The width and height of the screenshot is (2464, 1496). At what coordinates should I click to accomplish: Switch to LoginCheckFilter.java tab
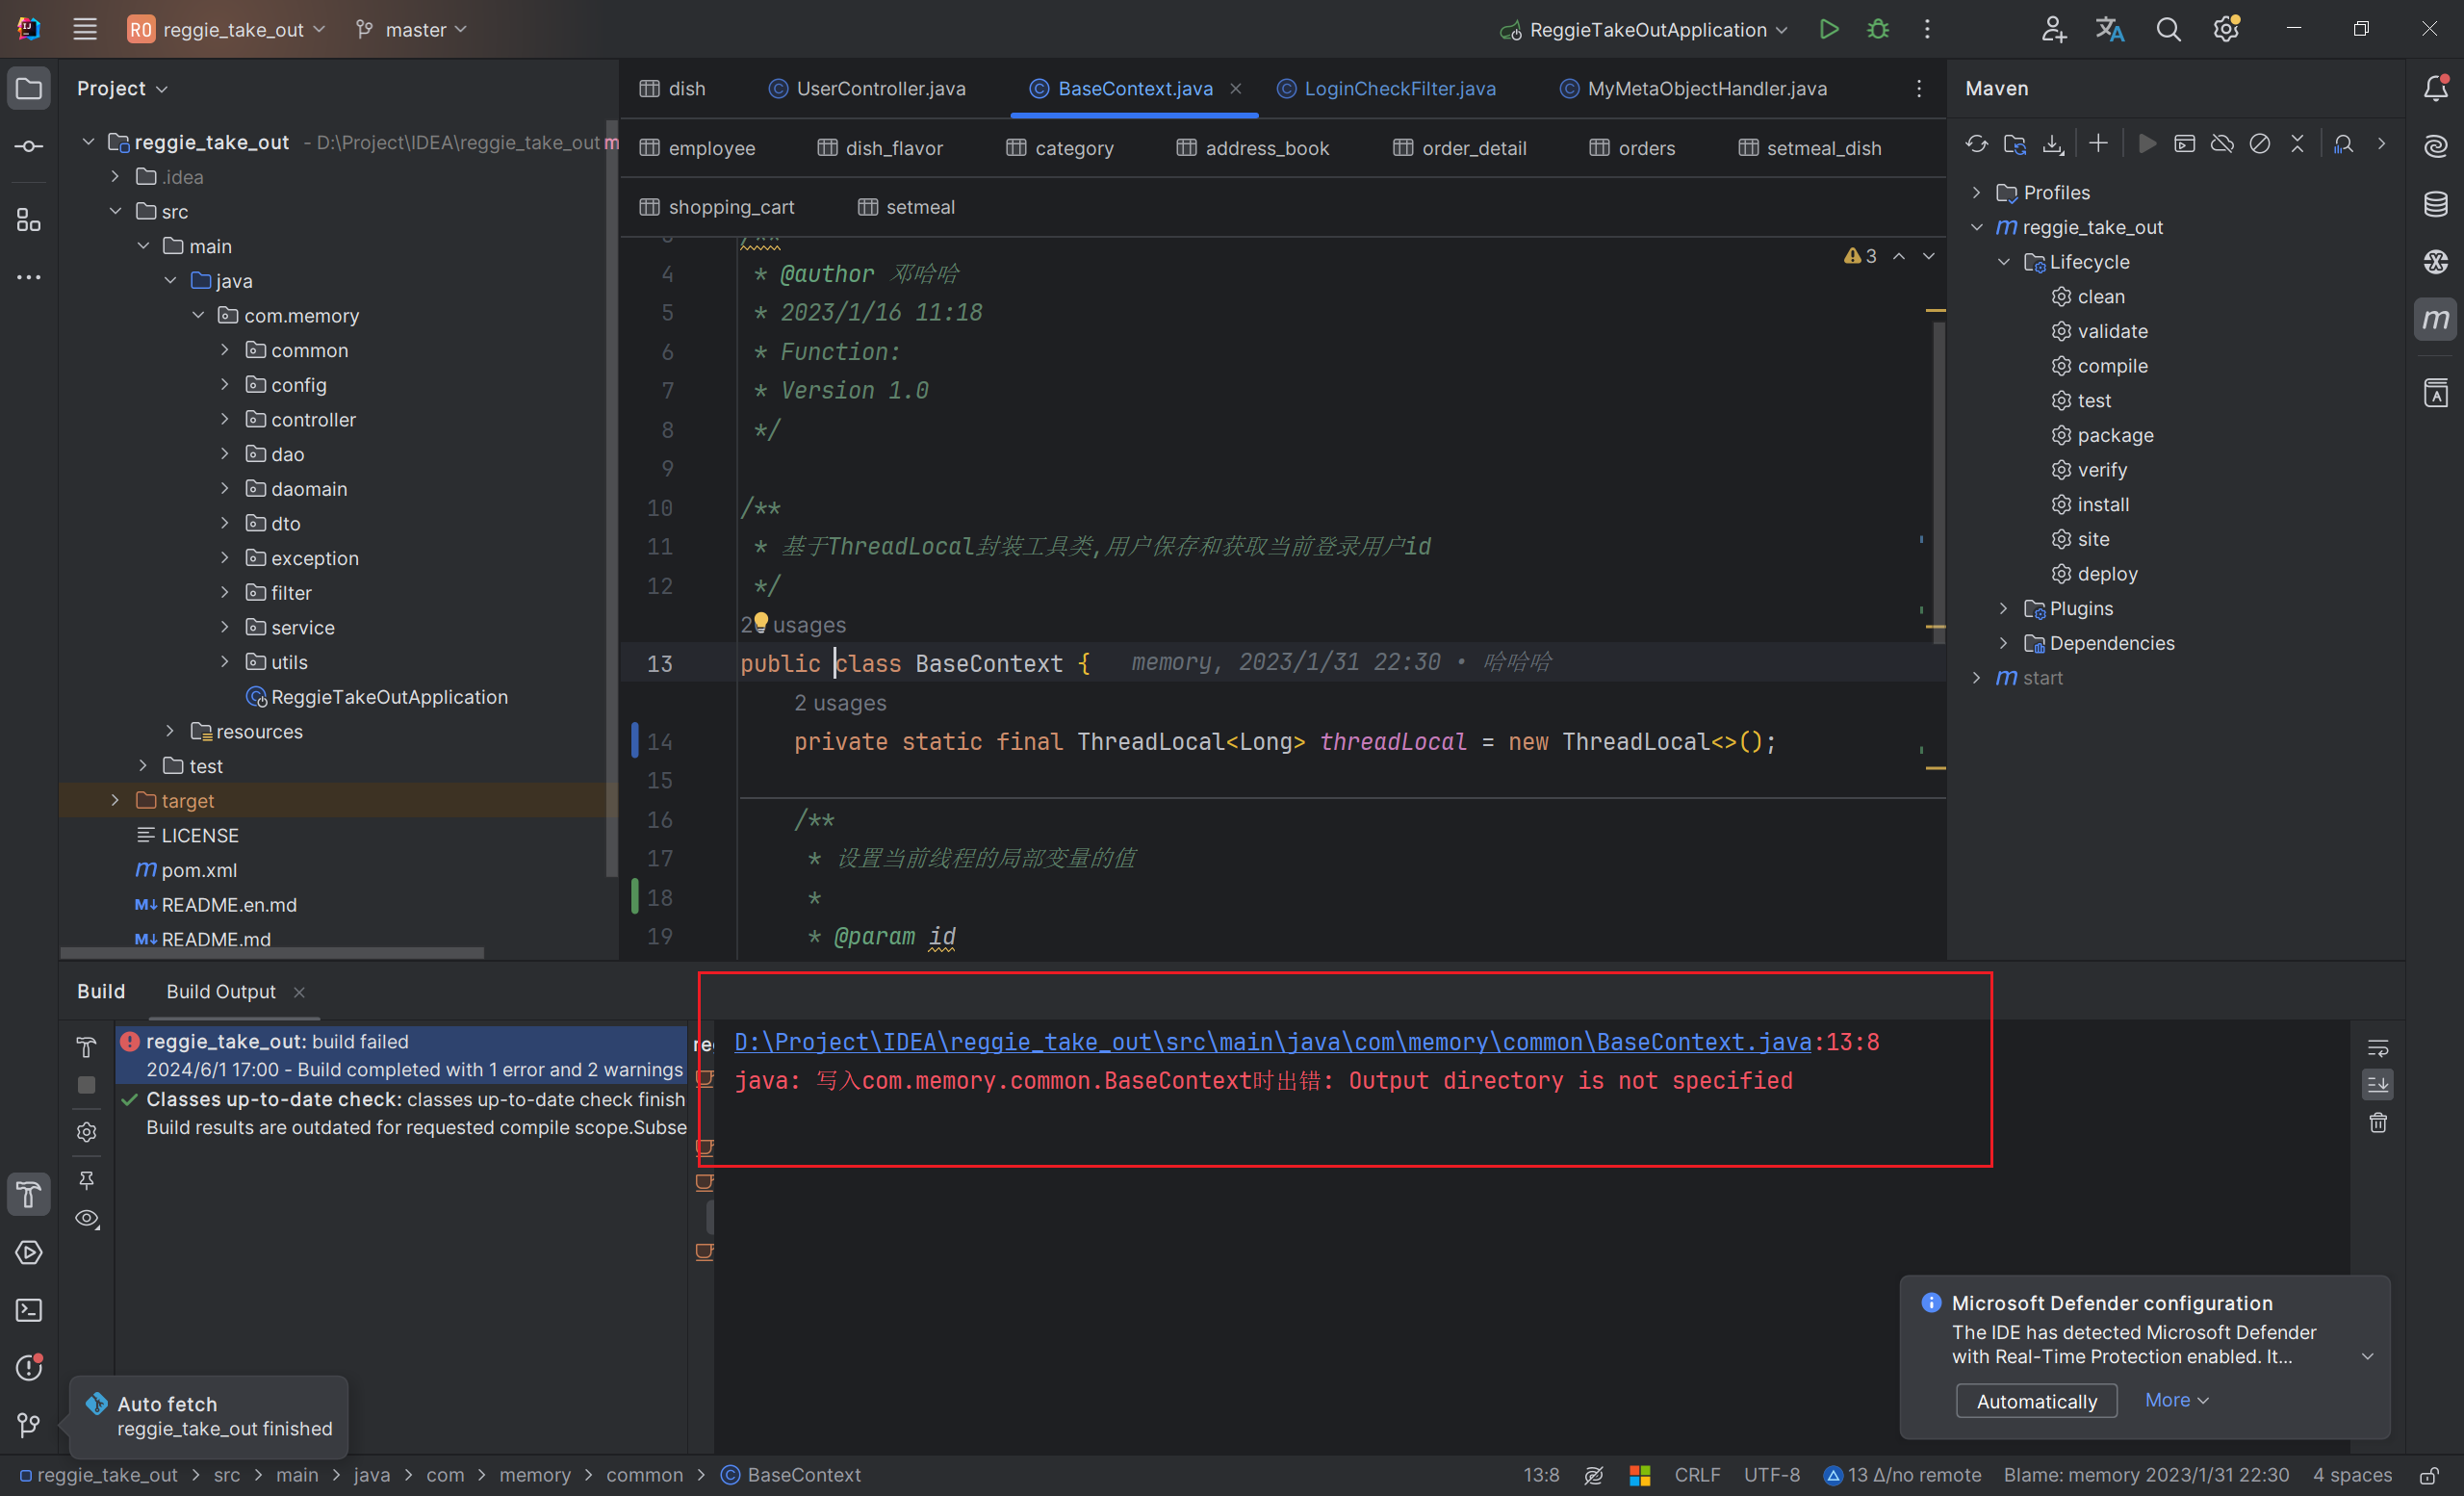click(x=1386, y=88)
